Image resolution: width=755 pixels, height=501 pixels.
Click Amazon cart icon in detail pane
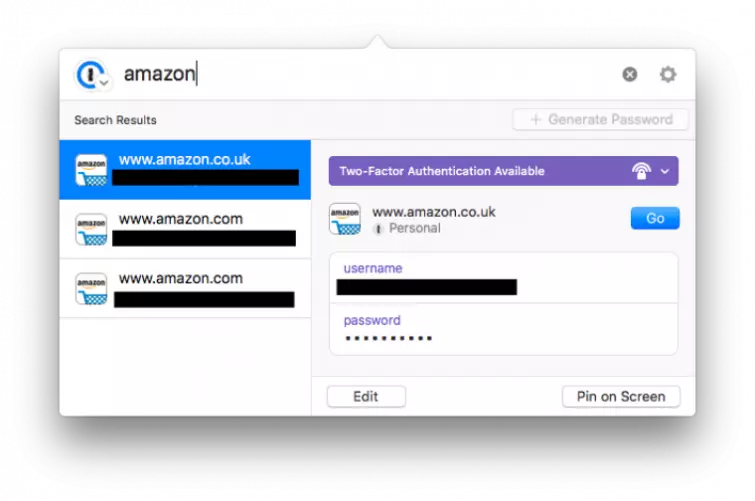pos(345,219)
